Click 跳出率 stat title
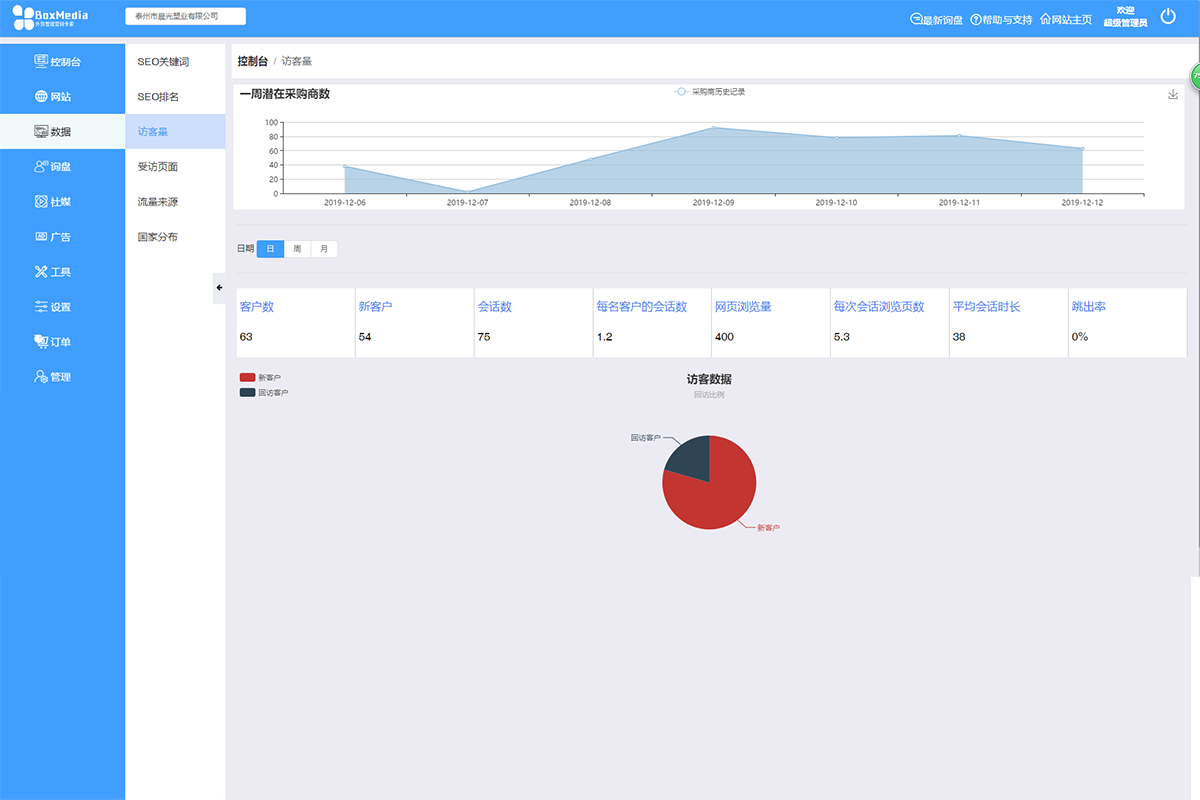Screen dimensions: 1200x800 1088,307
